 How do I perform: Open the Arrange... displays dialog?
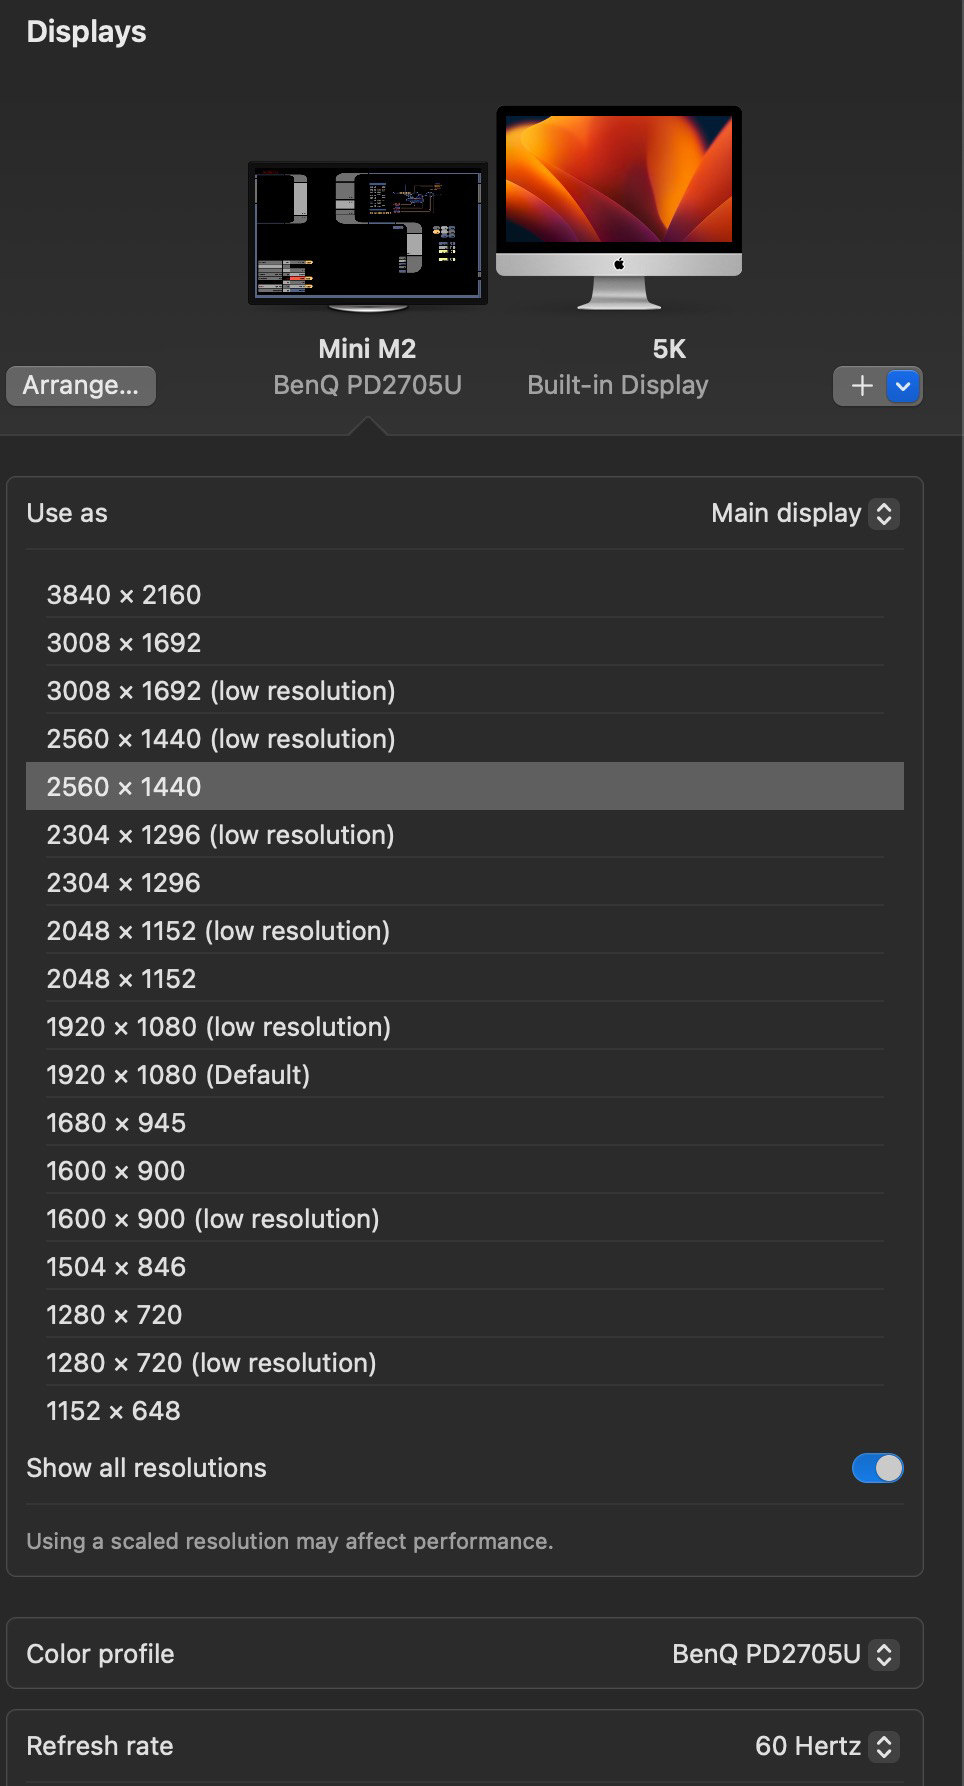point(81,386)
